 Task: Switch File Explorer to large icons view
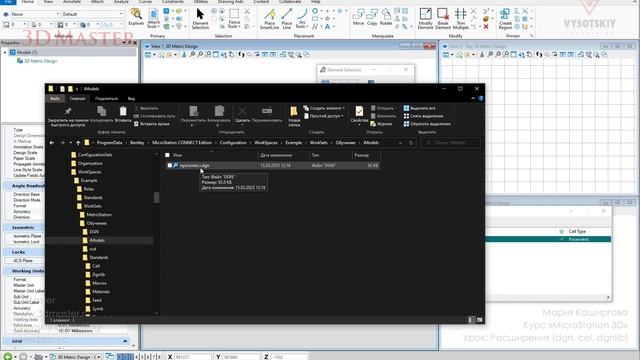click(480, 320)
